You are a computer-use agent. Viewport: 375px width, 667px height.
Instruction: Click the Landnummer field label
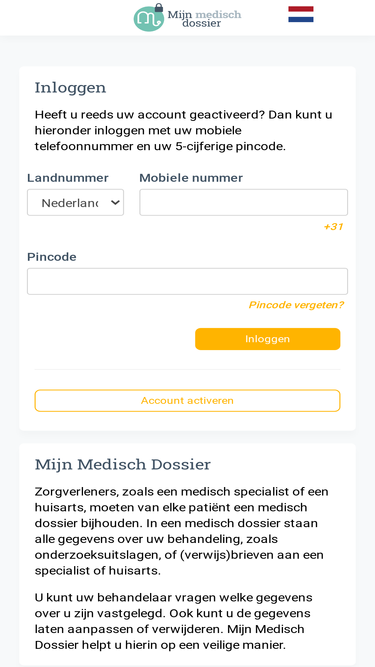point(68,178)
